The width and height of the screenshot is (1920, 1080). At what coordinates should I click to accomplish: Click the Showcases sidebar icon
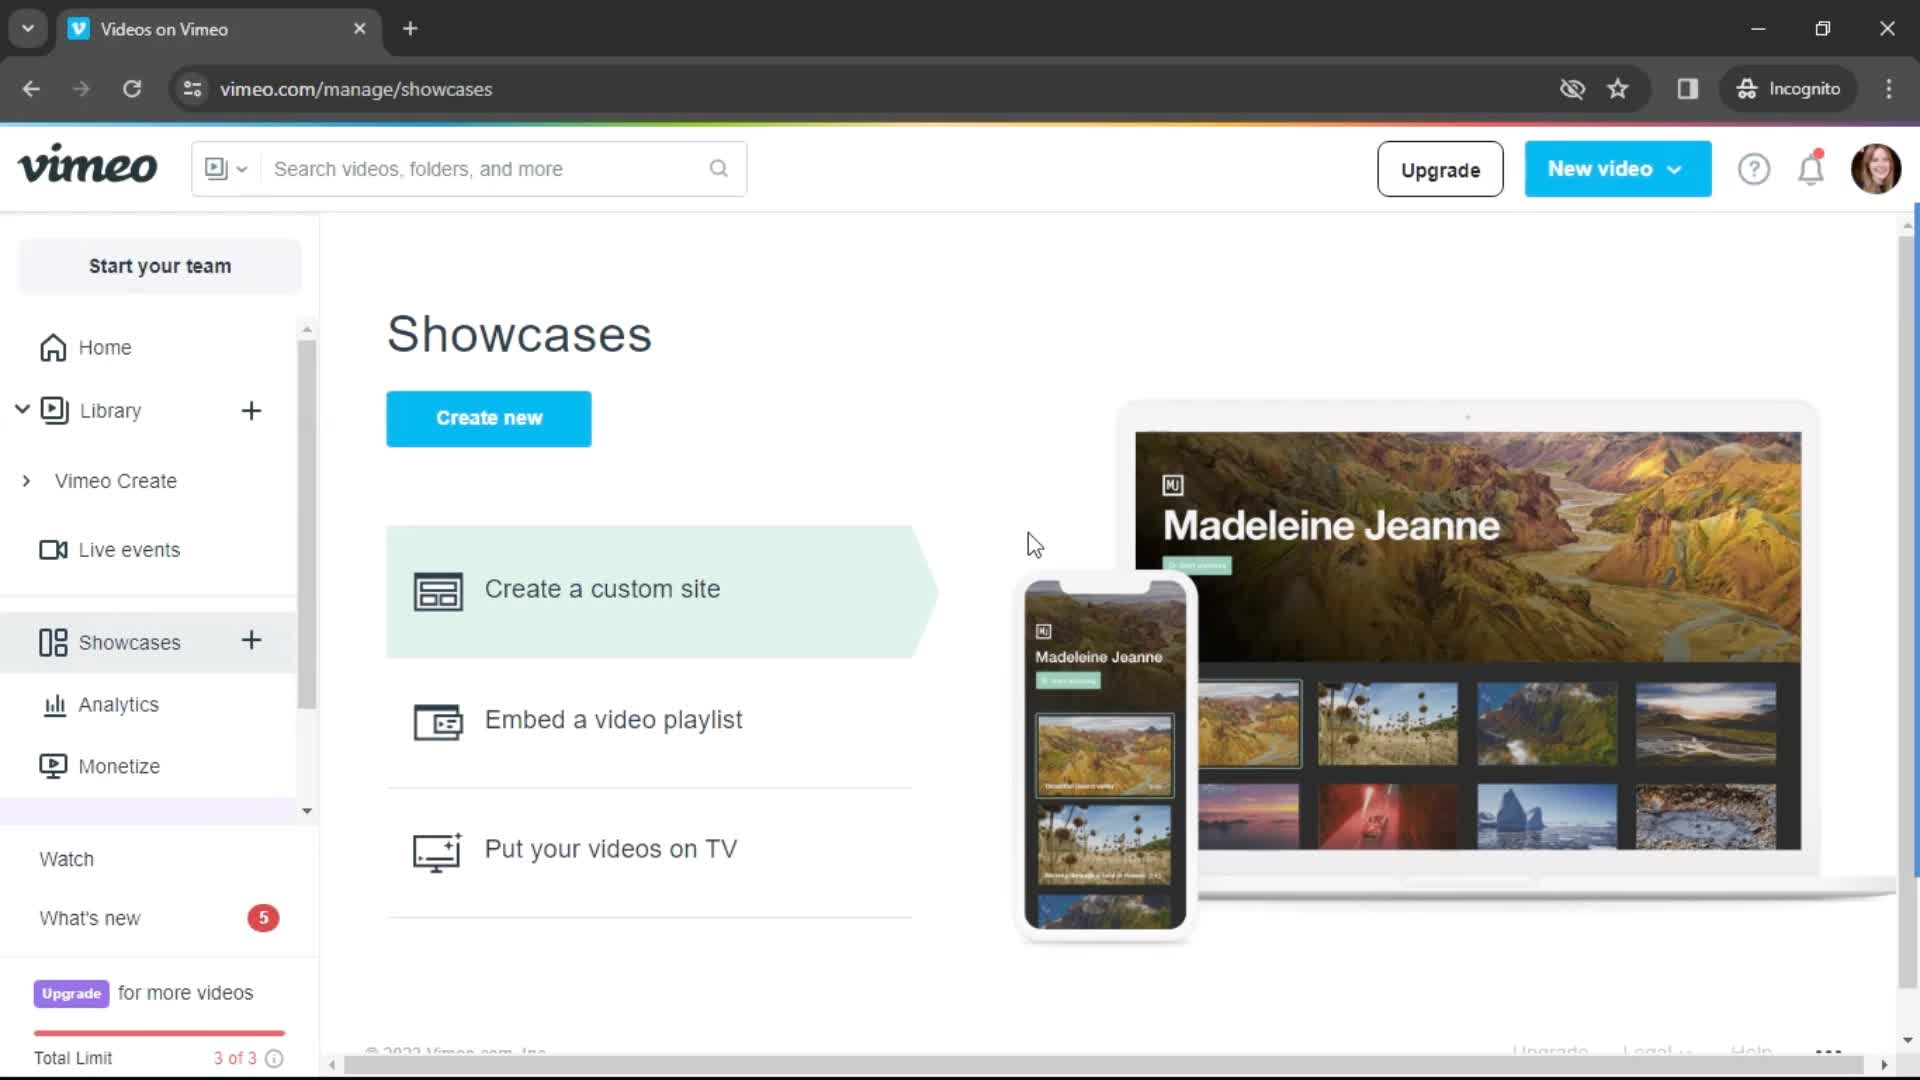[x=53, y=642]
